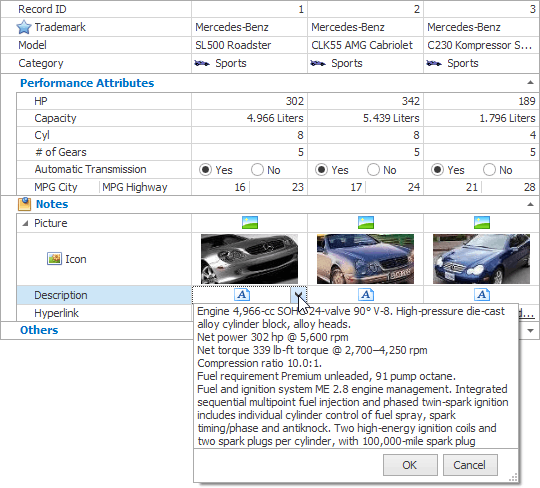Select the Description row header

click(x=104, y=295)
